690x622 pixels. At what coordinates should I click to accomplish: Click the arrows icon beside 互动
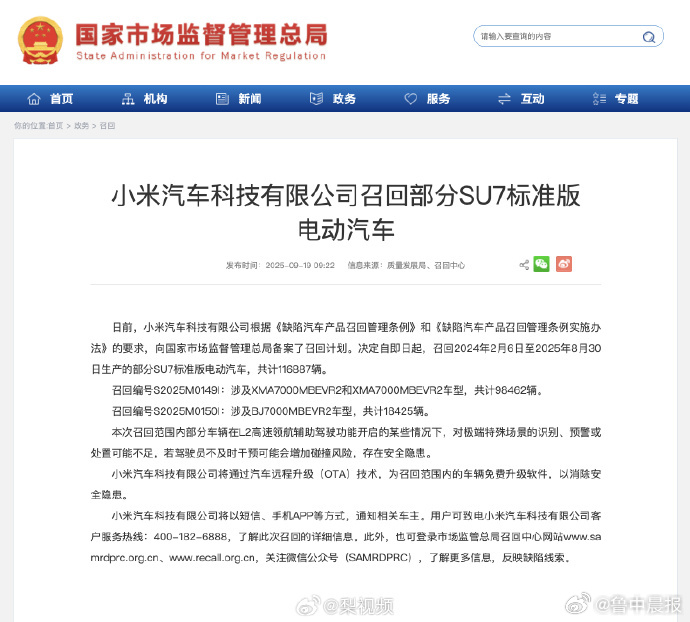coord(504,99)
